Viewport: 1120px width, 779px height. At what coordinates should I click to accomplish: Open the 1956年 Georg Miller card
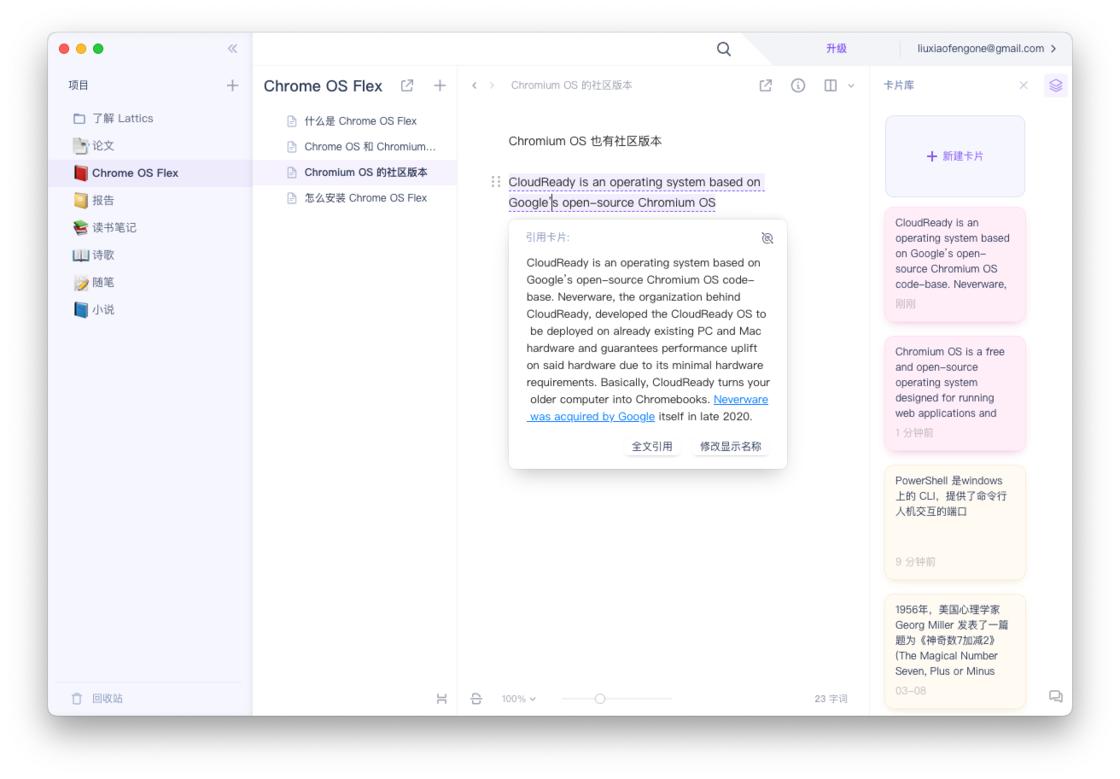pos(954,650)
